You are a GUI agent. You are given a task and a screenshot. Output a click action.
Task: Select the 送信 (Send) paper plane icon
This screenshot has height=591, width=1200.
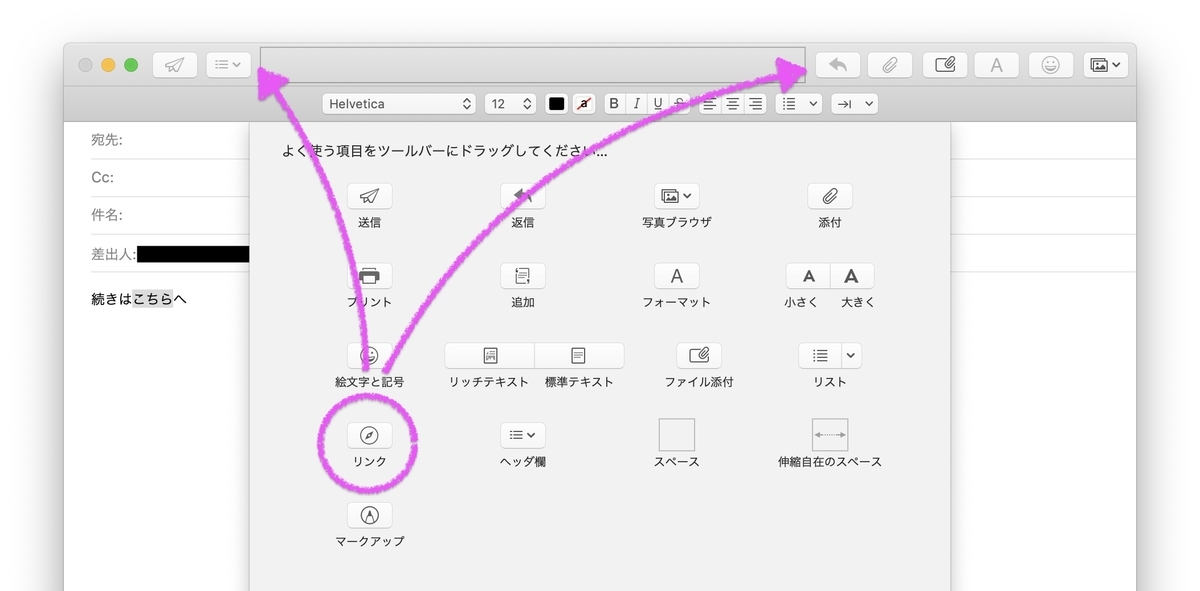[x=369, y=196]
